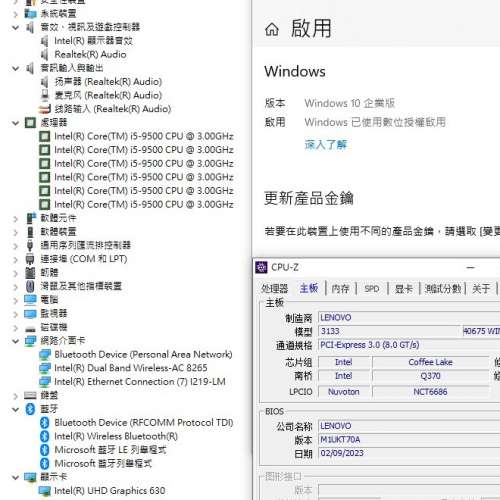Collapse the display adapters category
This screenshot has width=500, height=500.
15,478
